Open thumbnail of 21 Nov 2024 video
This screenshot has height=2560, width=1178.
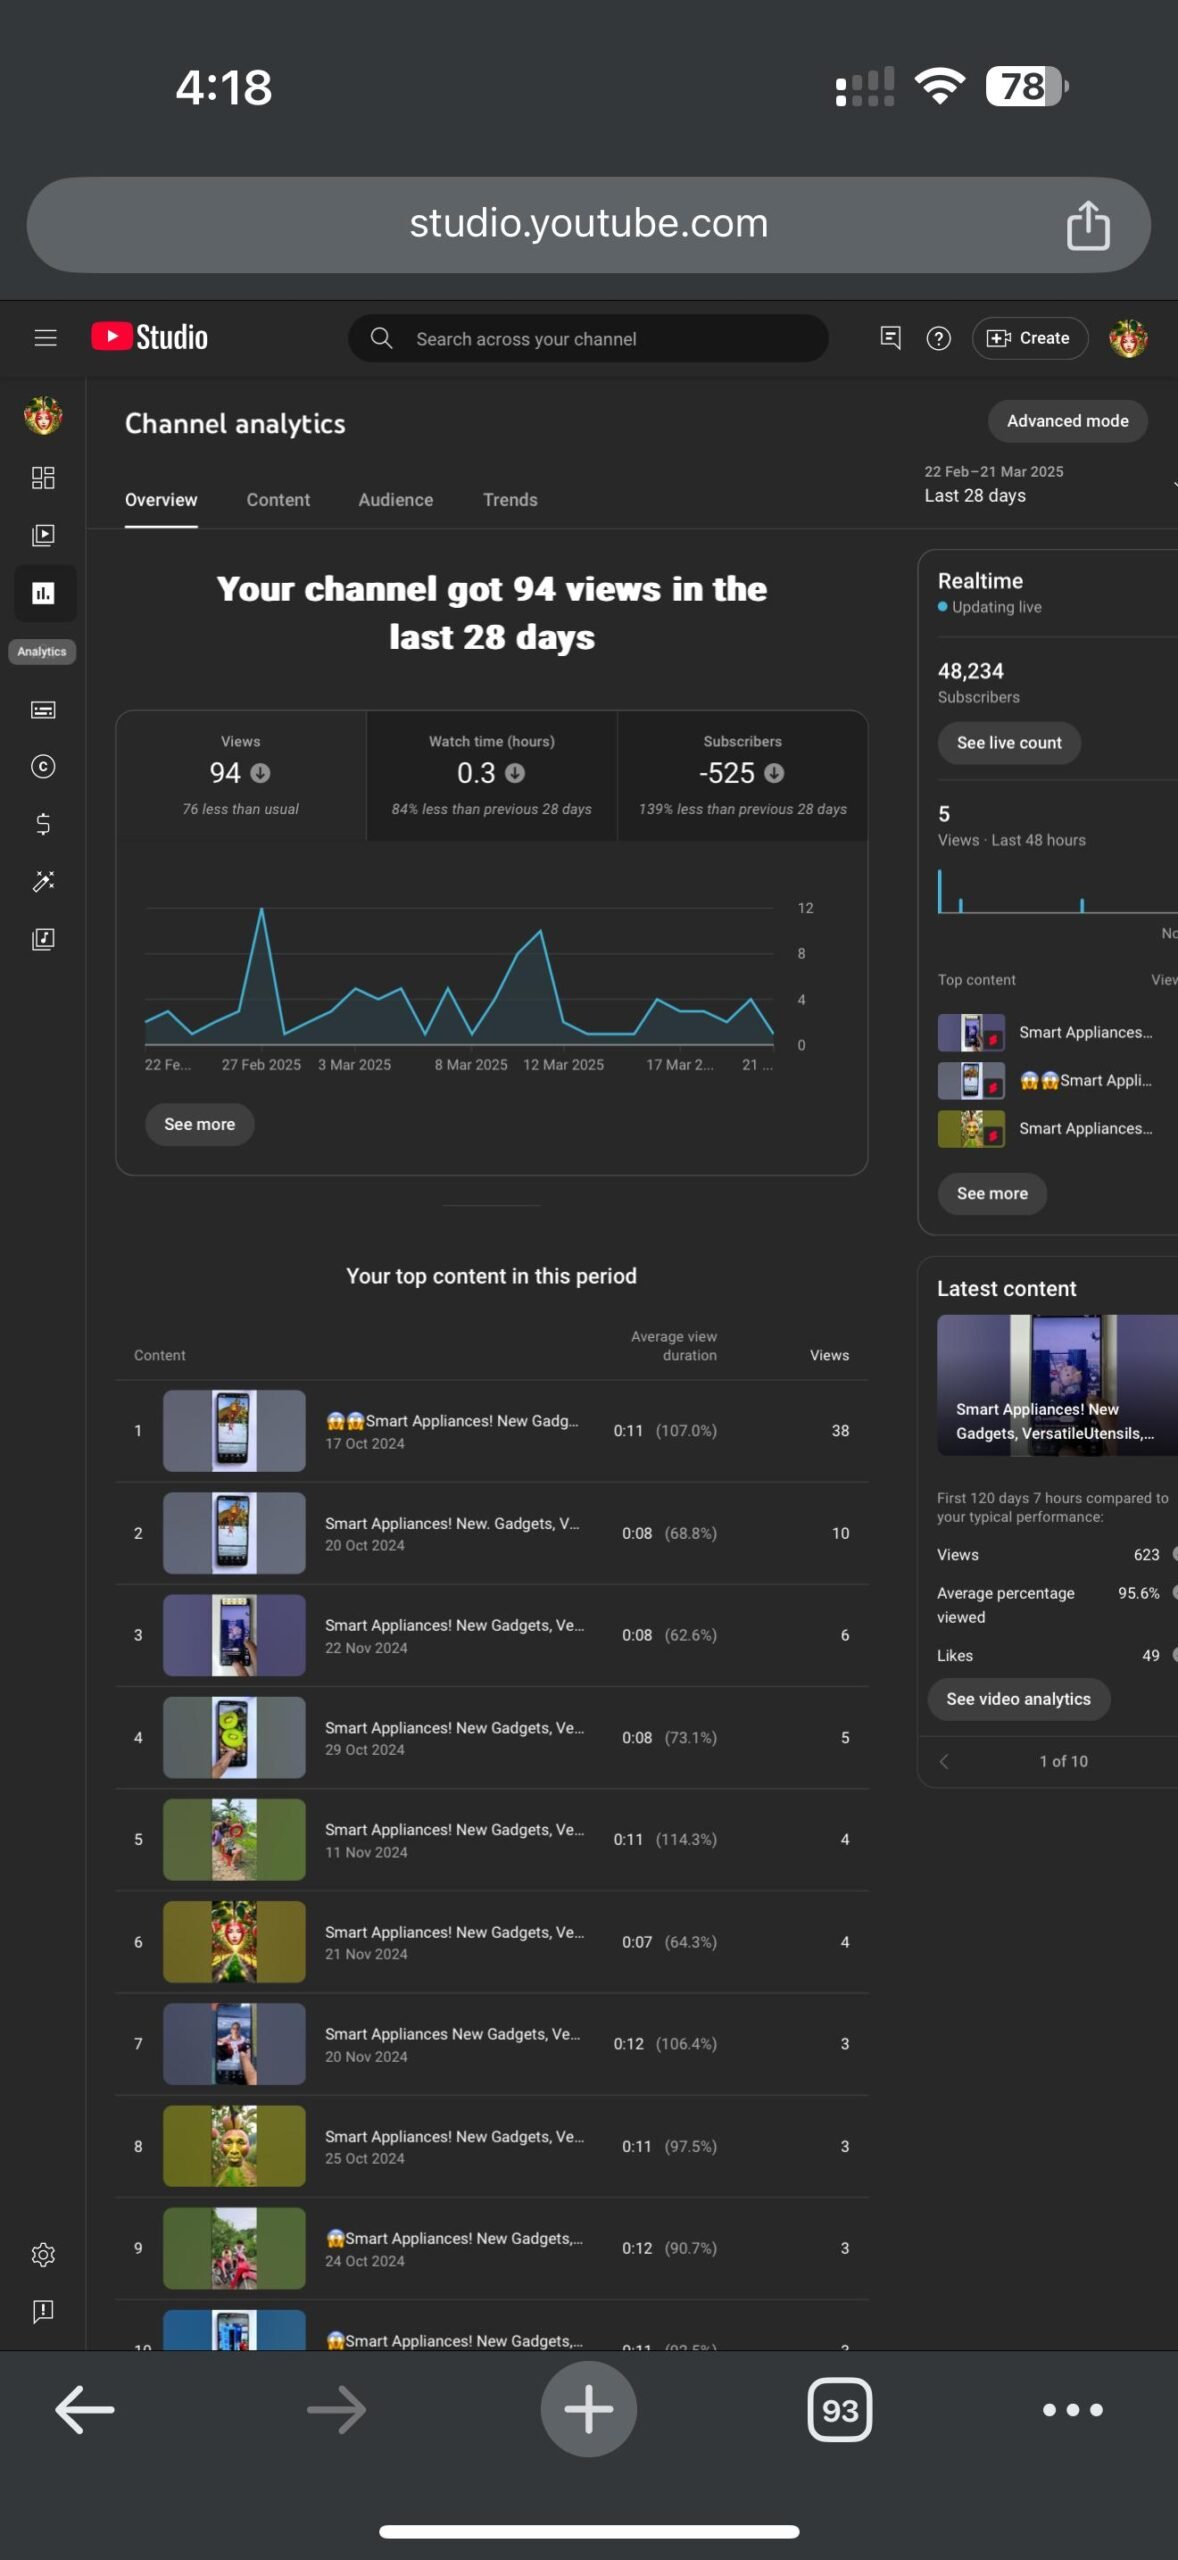pos(234,1942)
